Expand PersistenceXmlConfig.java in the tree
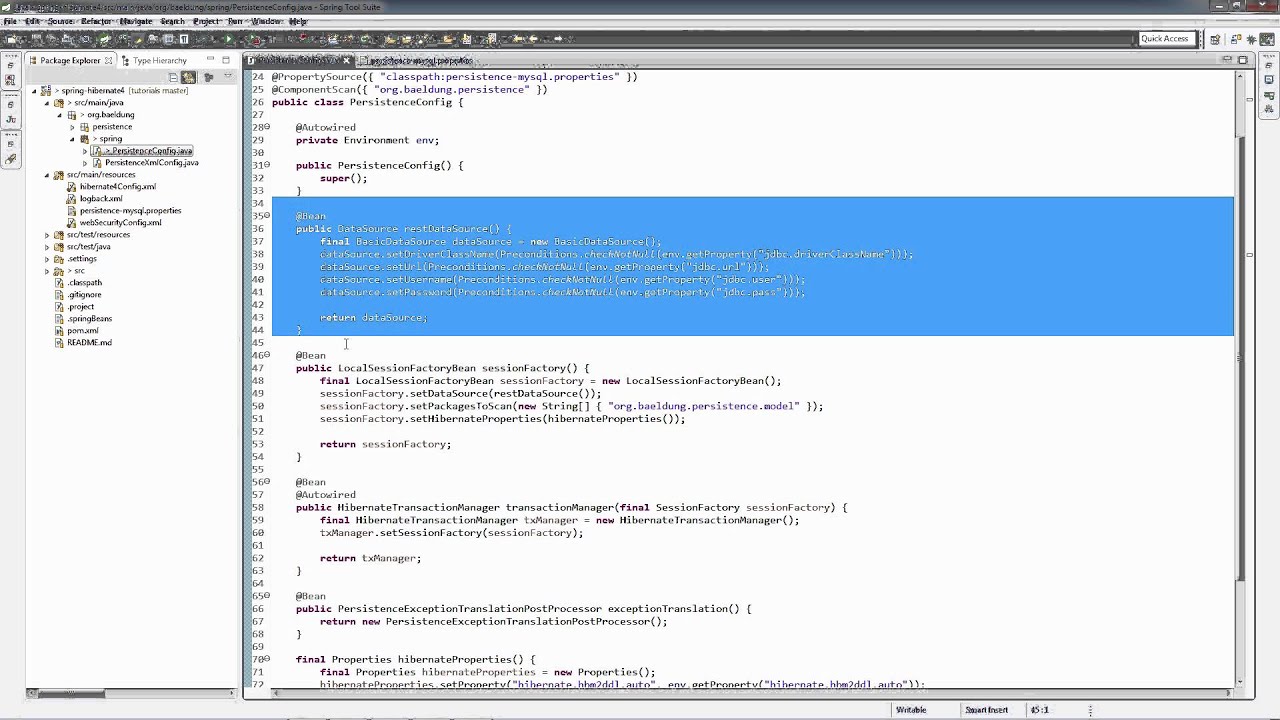1280x720 pixels. tap(85, 163)
